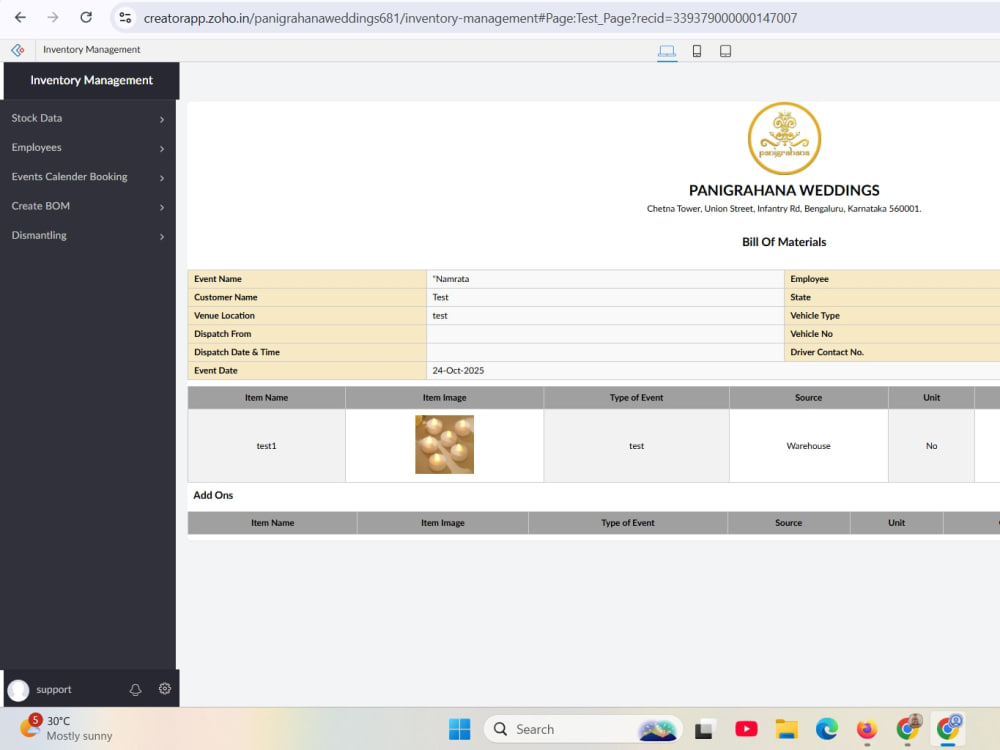Open the candles item image thumbnail
The width and height of the screenshot is (1000, 750).
[x=445, y=445]
